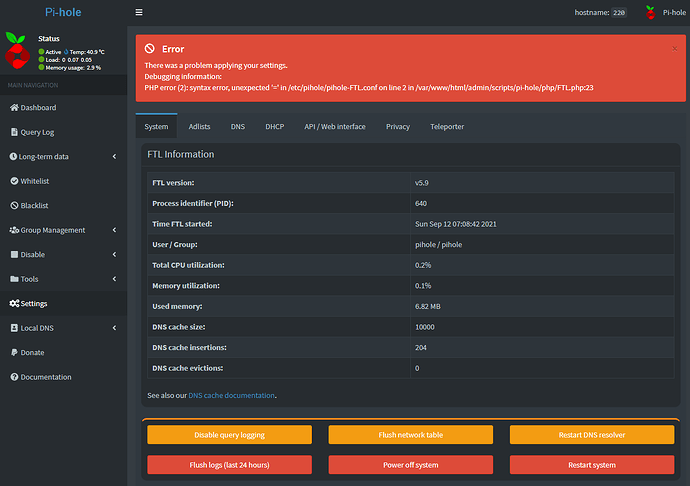Click the hostname value badge
The height and width of the screenshot is (486, 690).
pyautogui.click(x=619, y=12)
